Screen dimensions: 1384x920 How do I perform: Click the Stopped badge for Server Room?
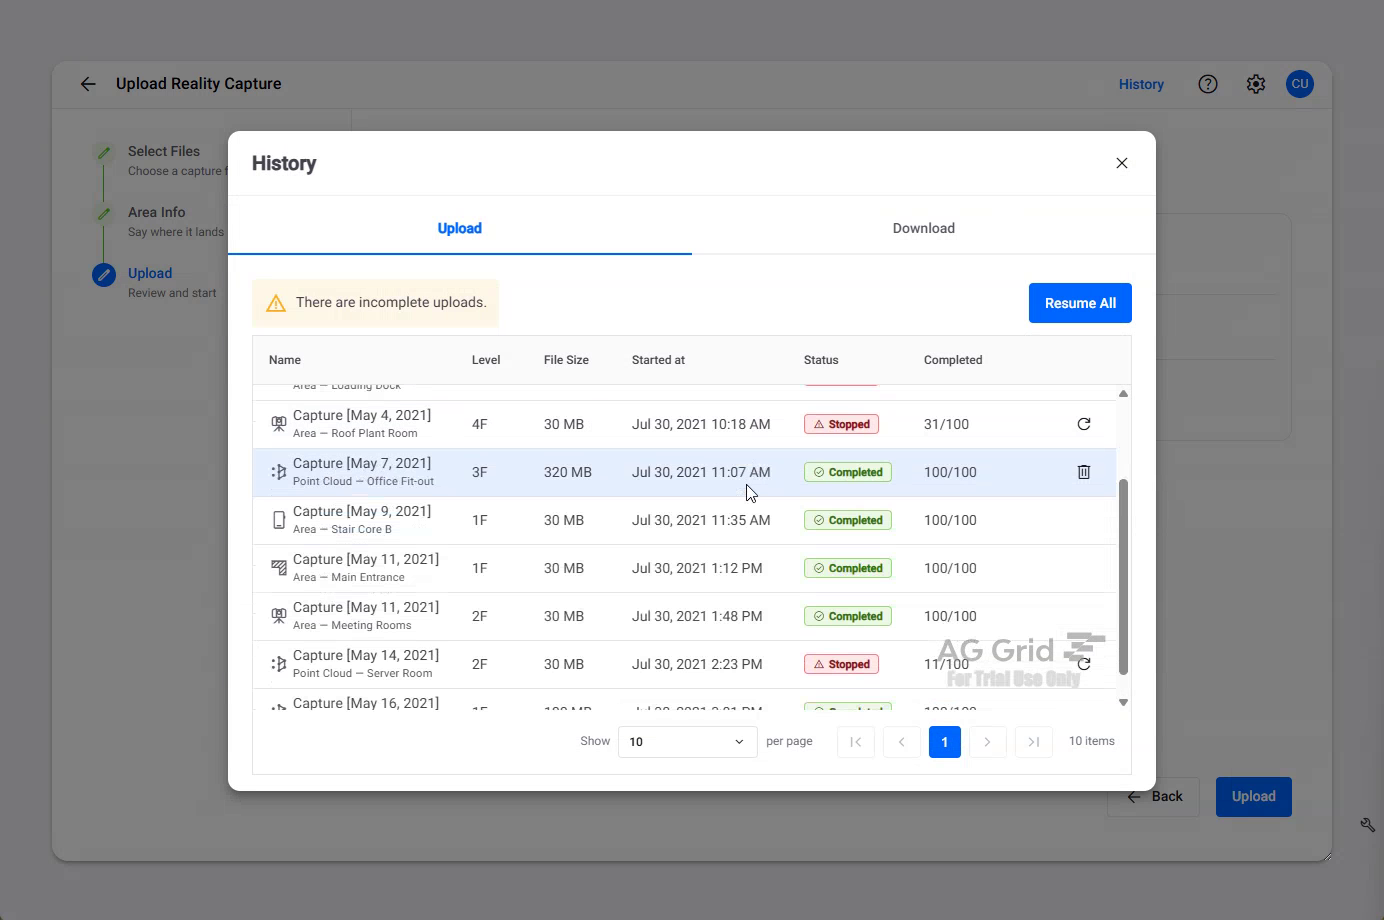[841, 664]
